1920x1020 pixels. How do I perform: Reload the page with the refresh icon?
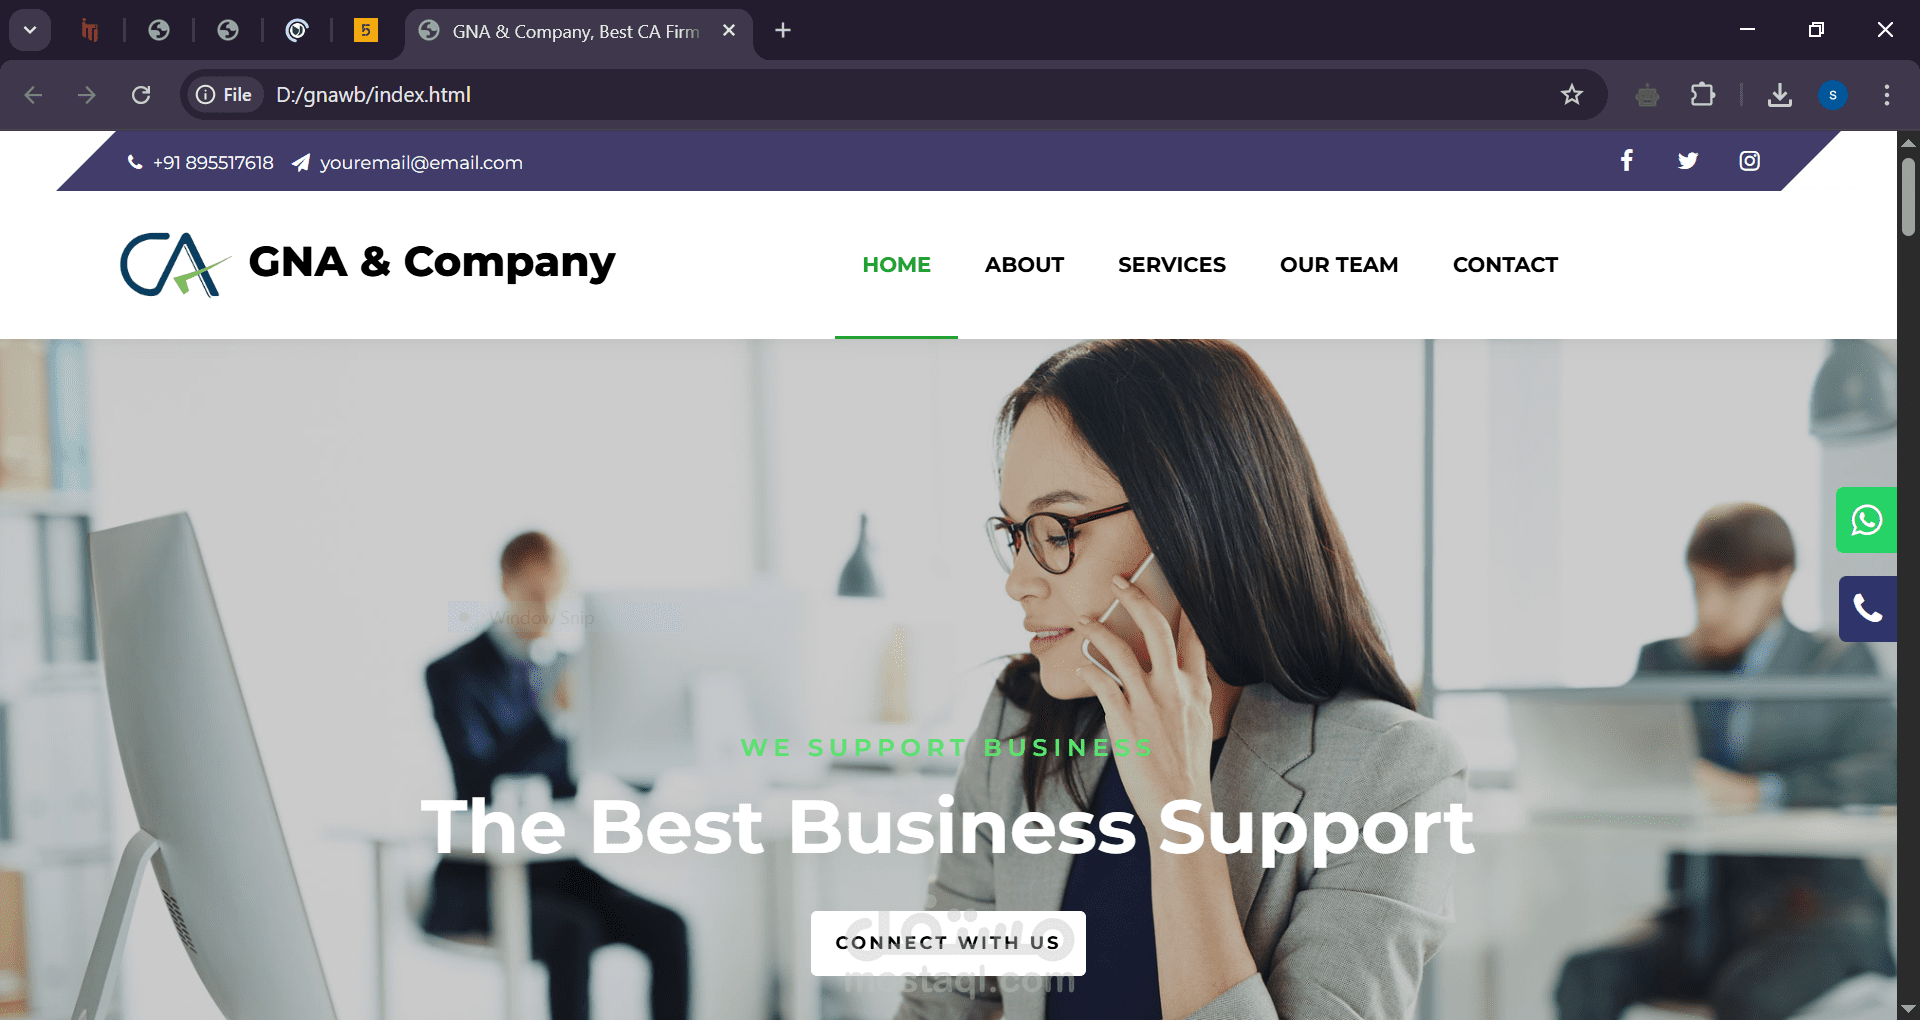pos(141,95)
